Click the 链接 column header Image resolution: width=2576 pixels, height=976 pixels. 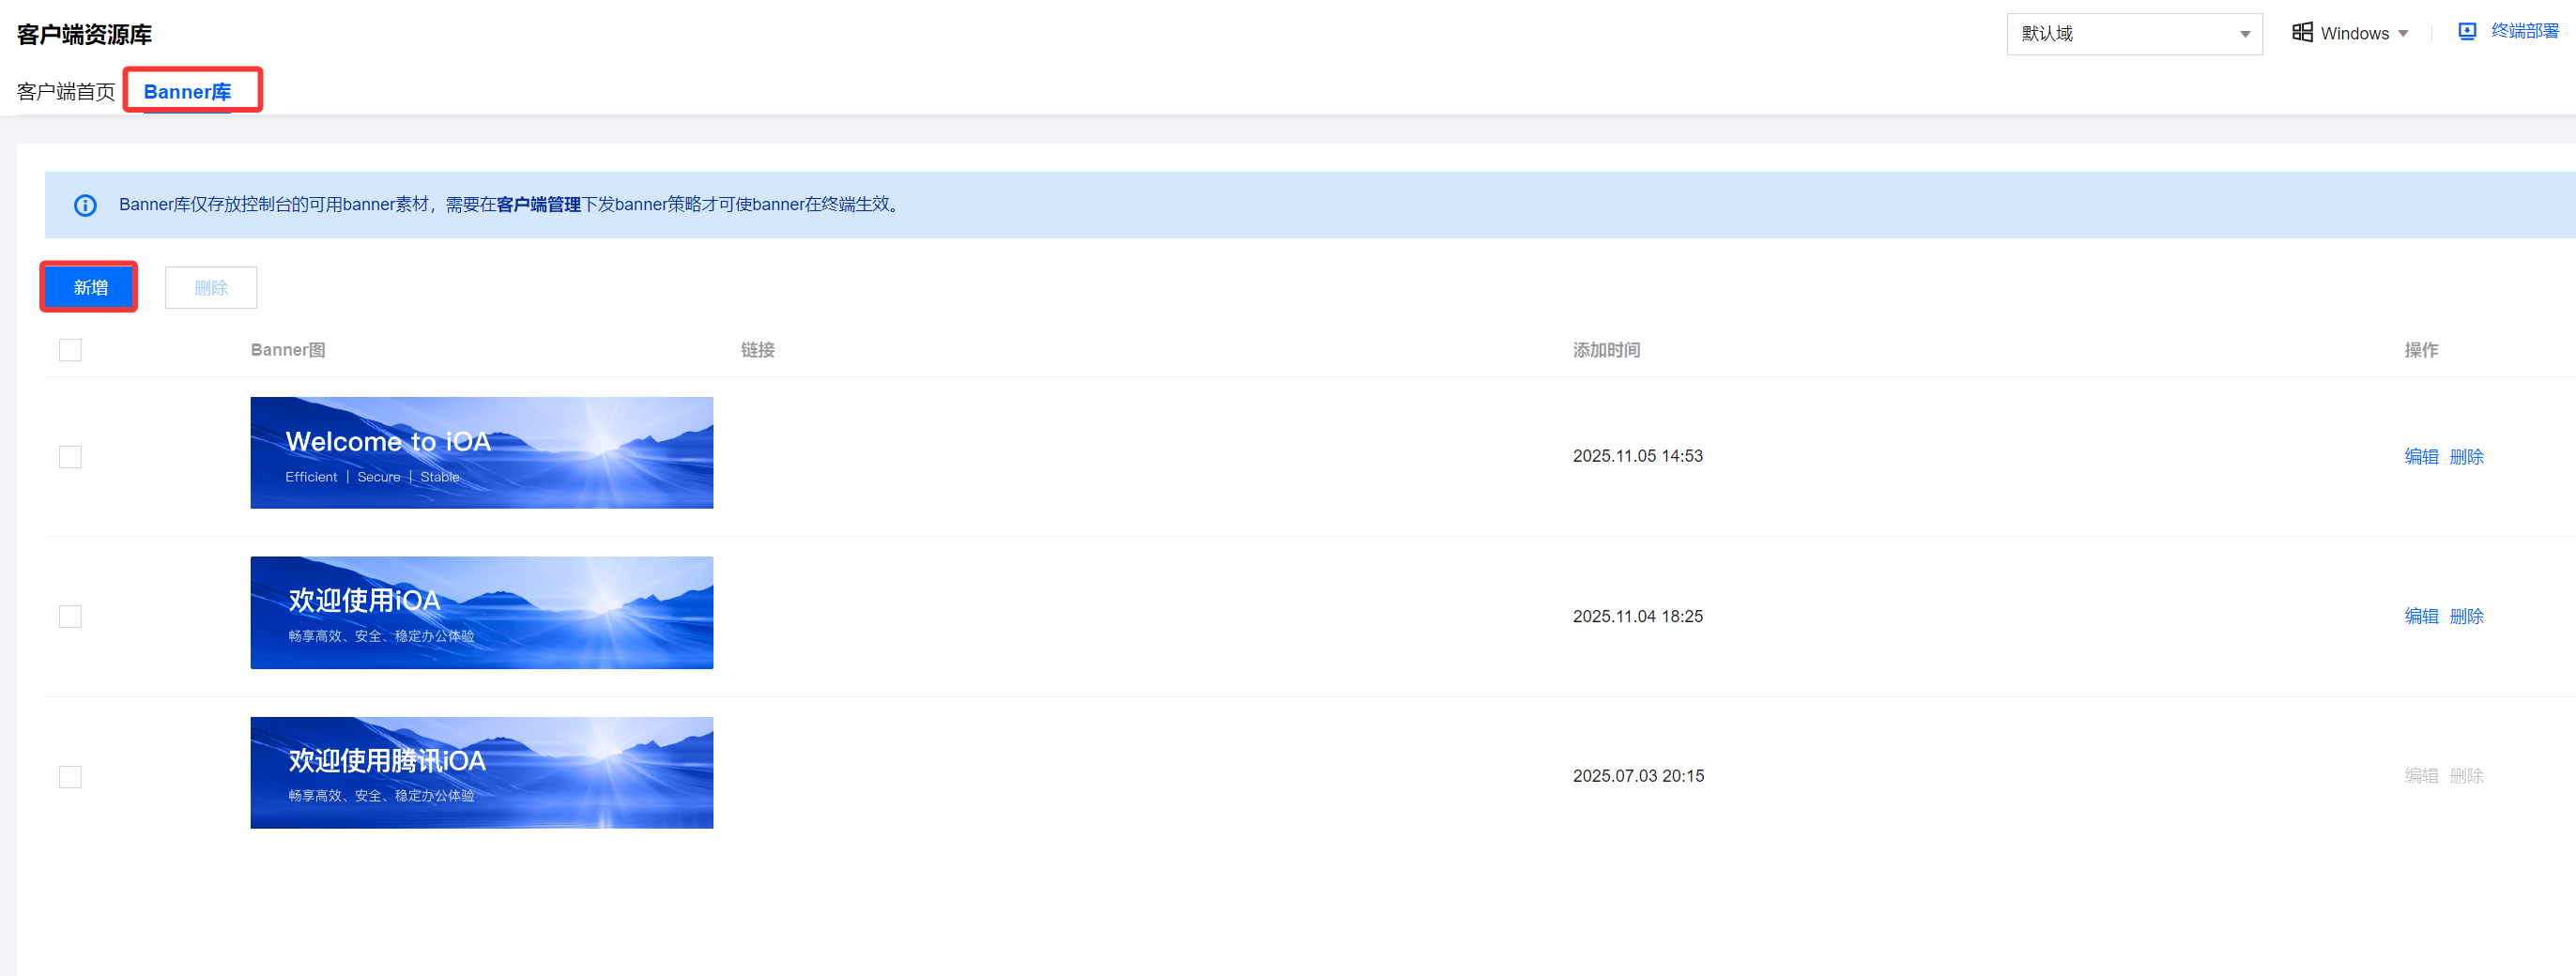pyautogui.click(x=758, y=350)
